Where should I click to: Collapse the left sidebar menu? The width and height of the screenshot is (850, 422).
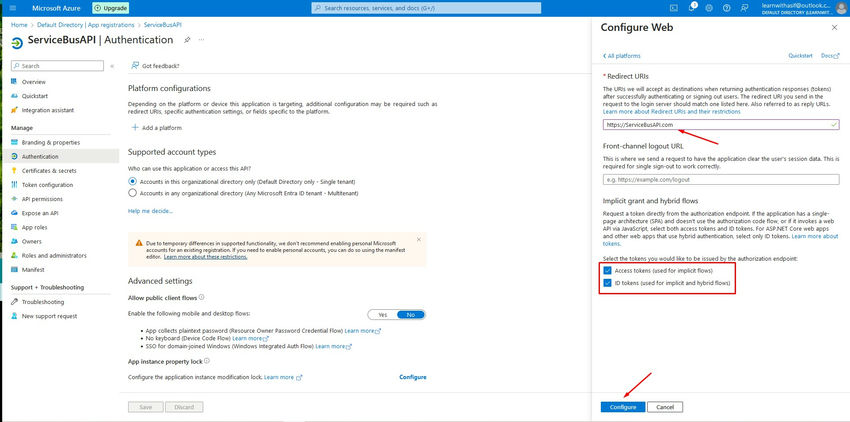[x=112, y=66]
